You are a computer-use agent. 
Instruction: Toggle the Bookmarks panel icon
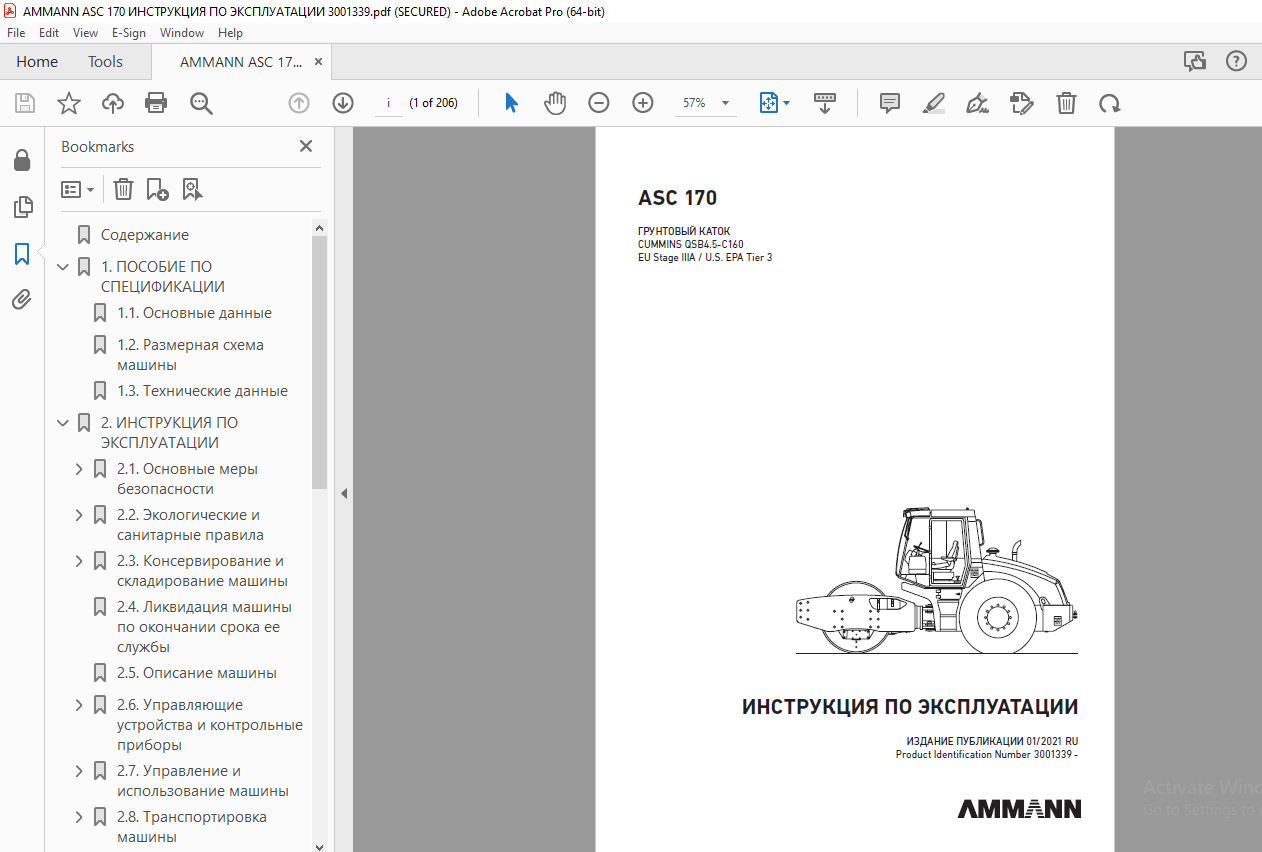[x=22, y=254]
